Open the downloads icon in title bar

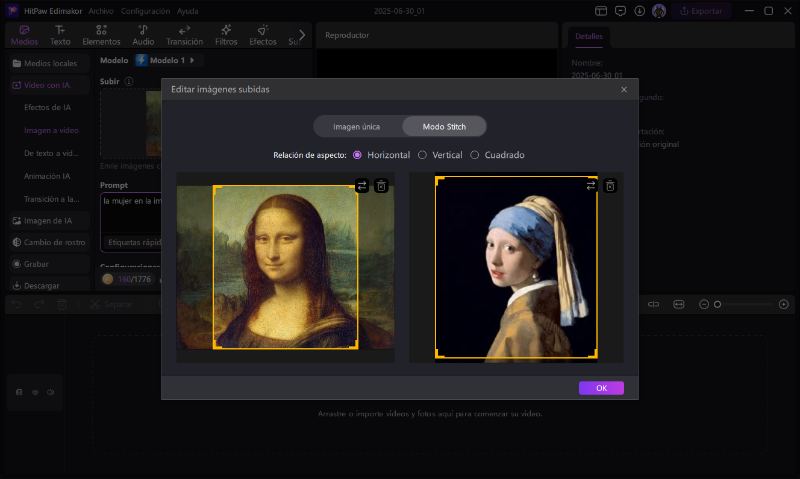click(x=639, y=11)
